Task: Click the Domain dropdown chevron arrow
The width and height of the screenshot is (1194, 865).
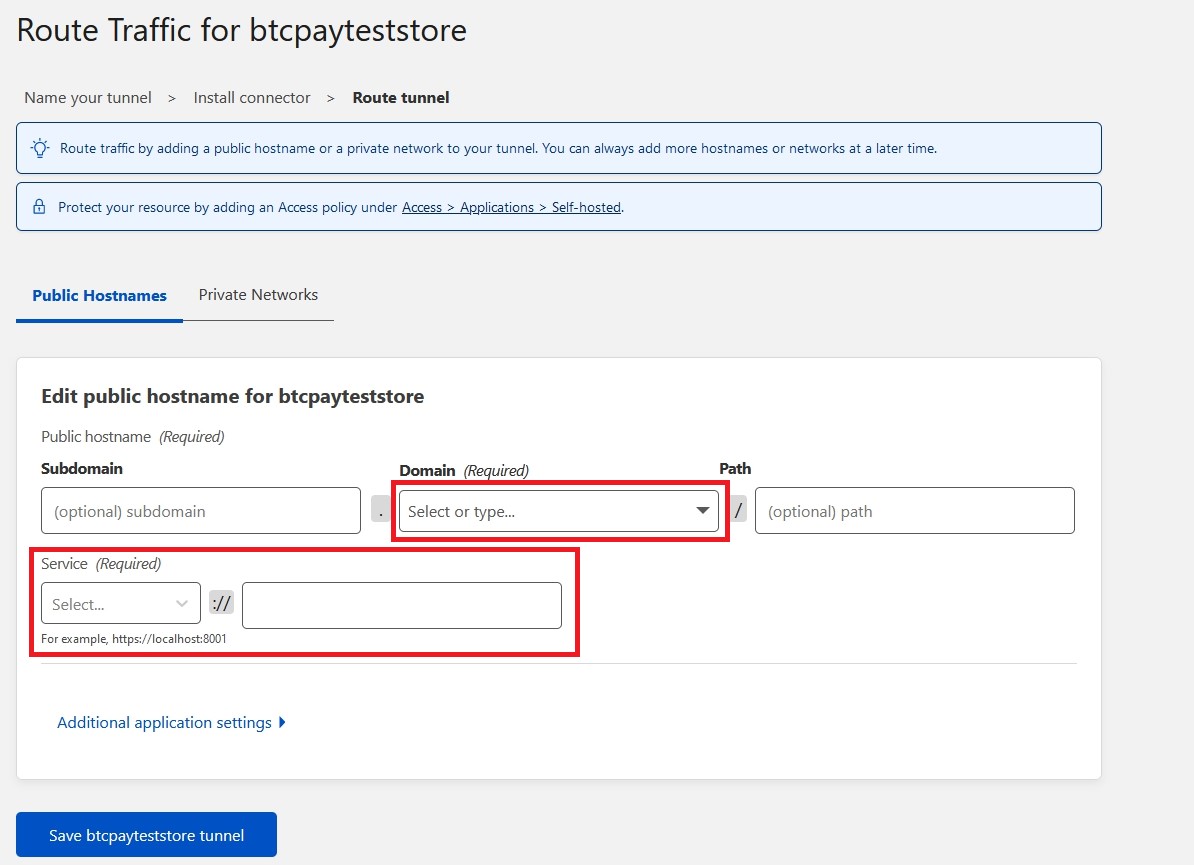Action: coord(701,510)
